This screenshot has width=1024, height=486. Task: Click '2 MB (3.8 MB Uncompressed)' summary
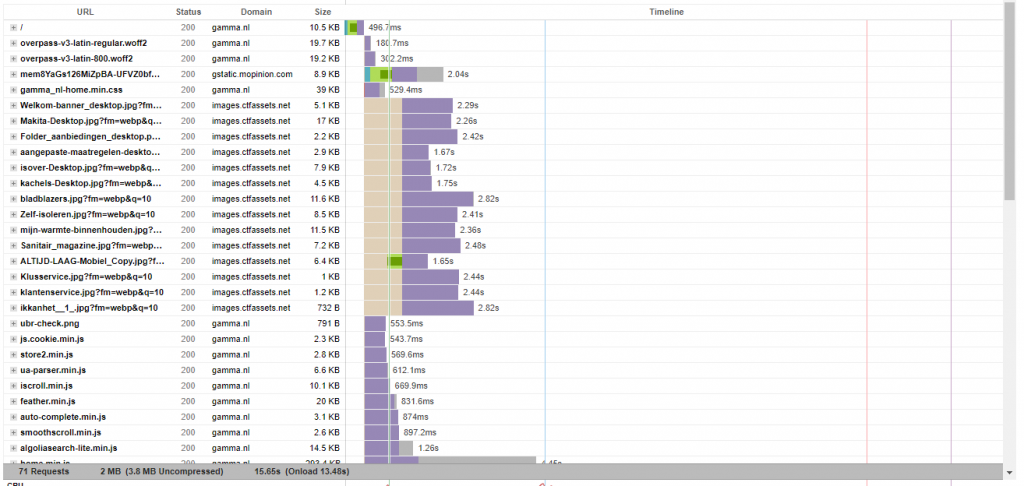(x=161, y=471)
